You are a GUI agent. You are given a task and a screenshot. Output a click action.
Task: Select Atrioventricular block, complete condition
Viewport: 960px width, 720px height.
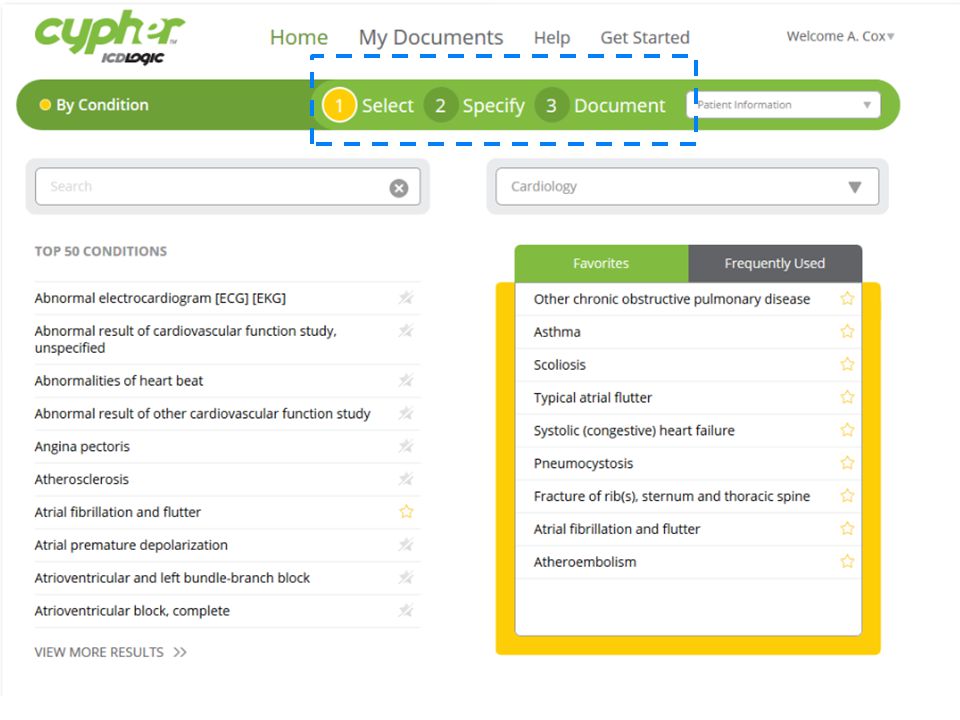tap(132, 610)
